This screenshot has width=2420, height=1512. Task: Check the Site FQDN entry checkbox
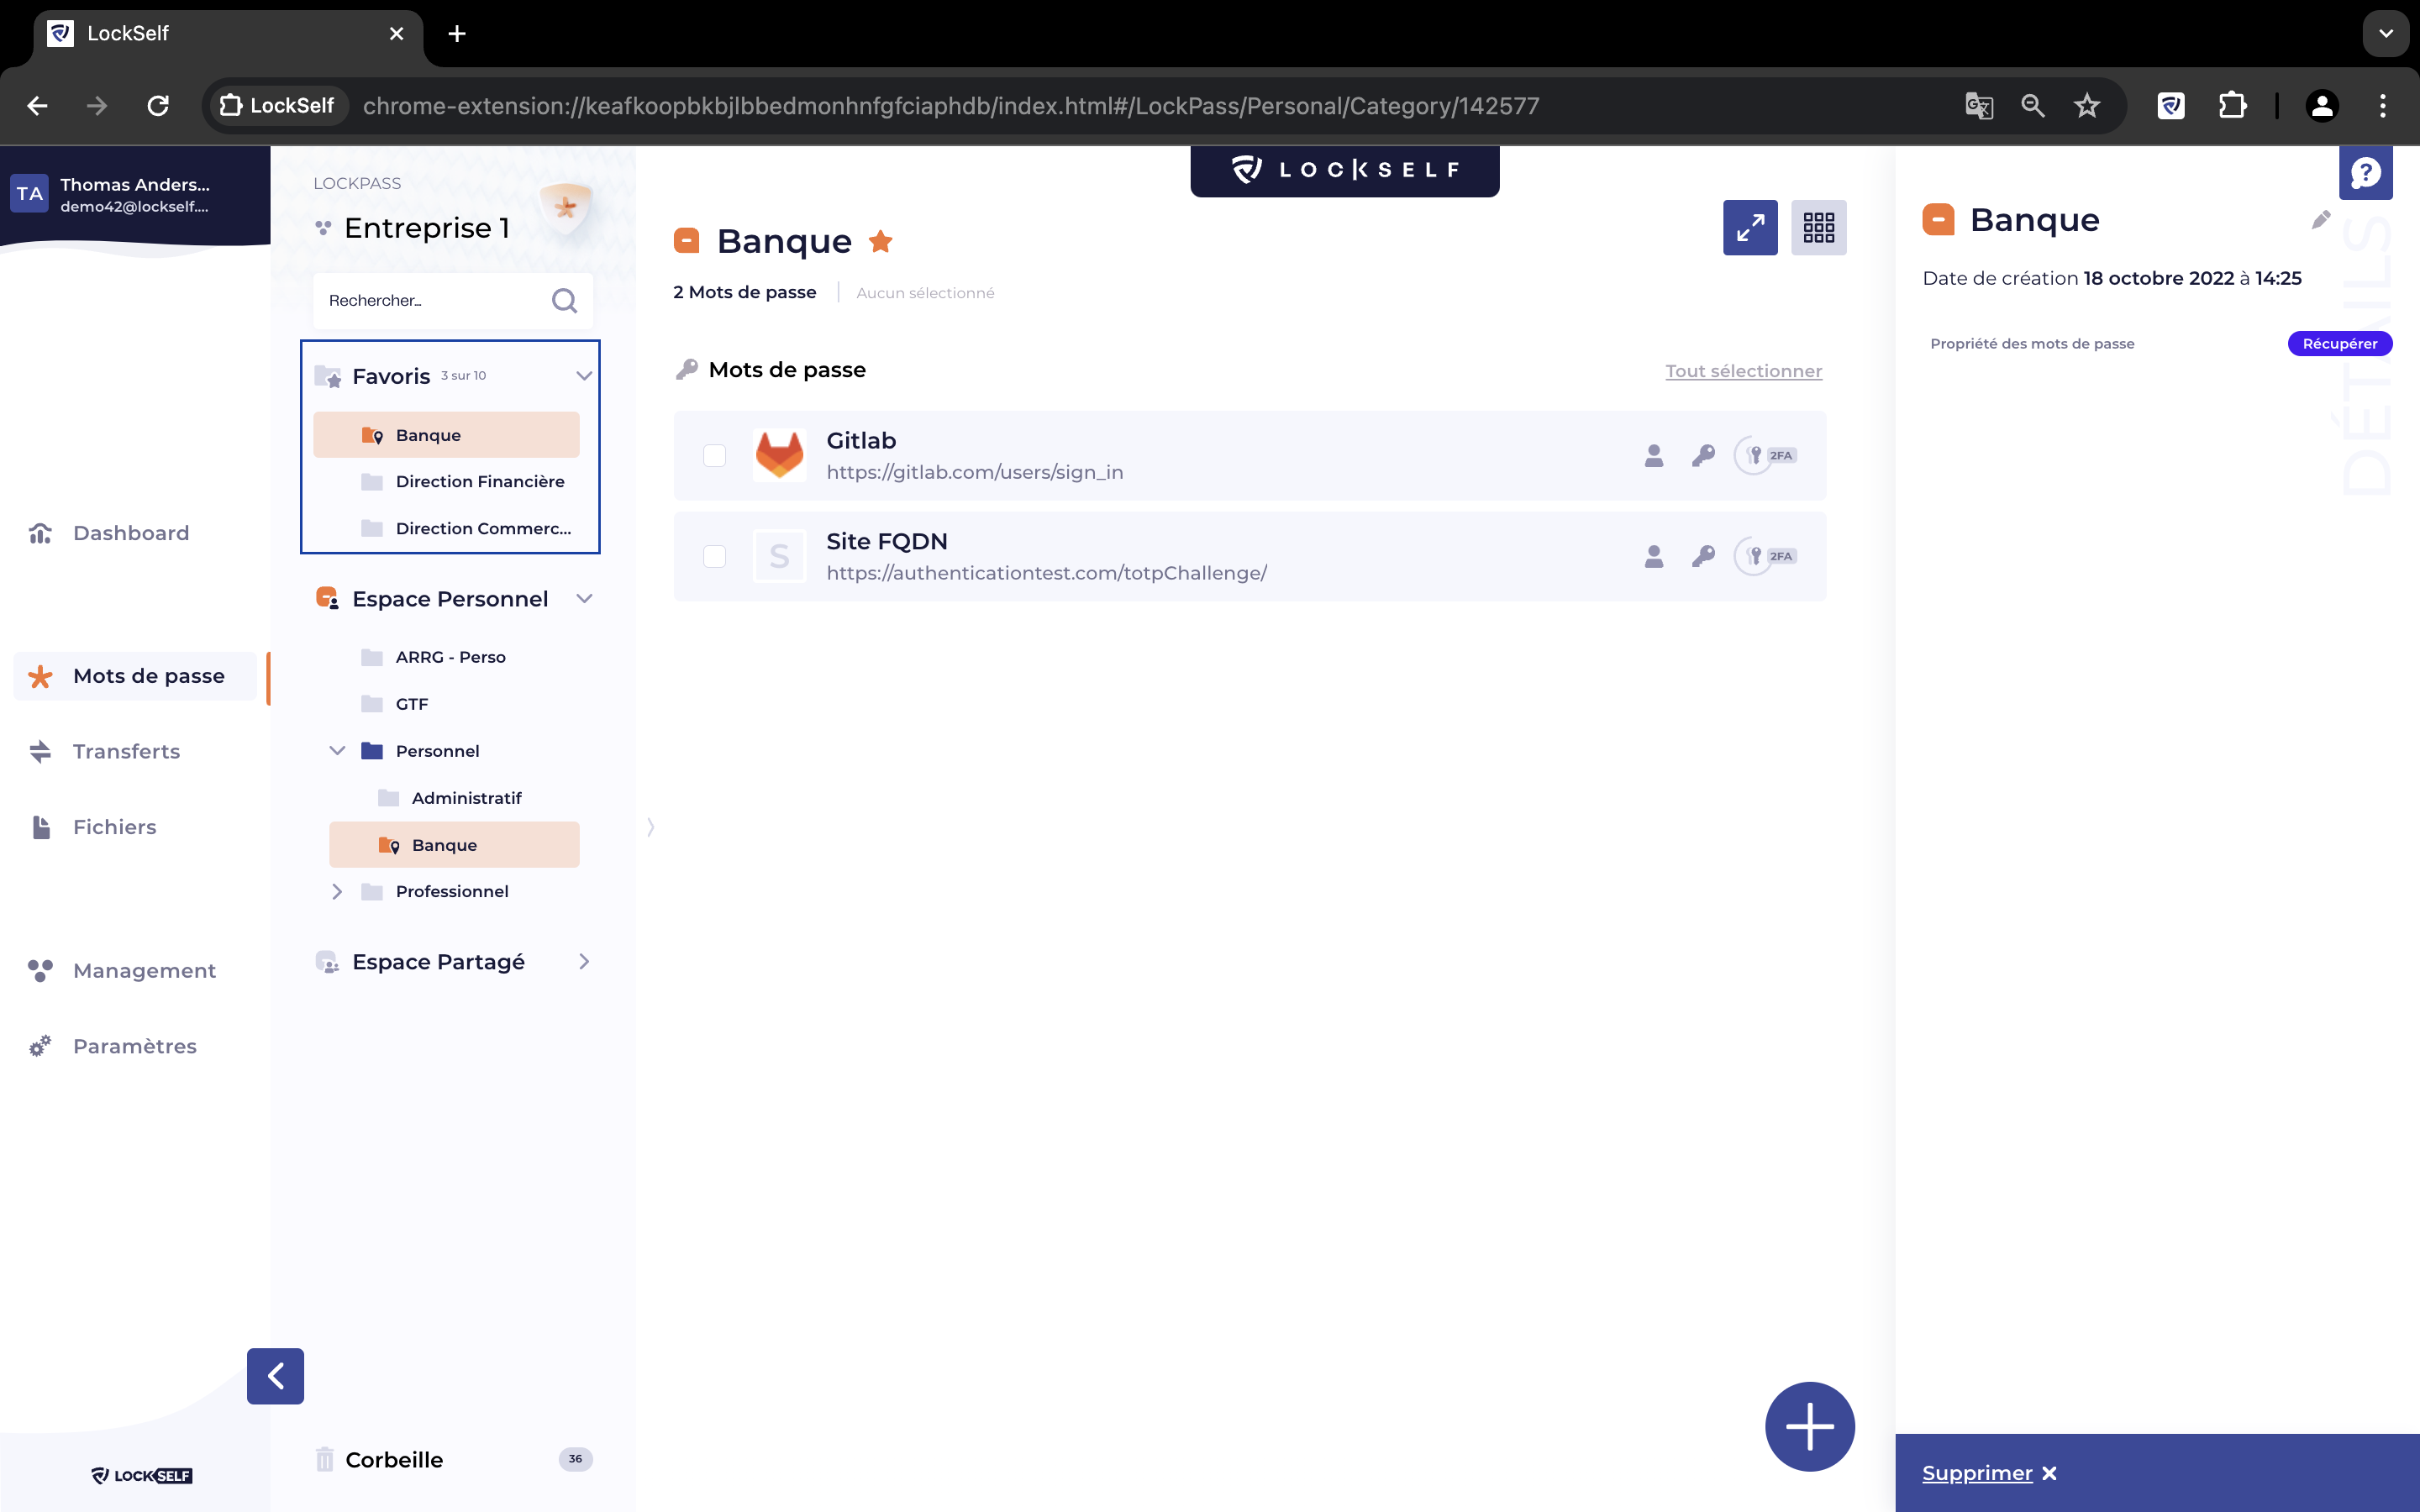[714, 557]
